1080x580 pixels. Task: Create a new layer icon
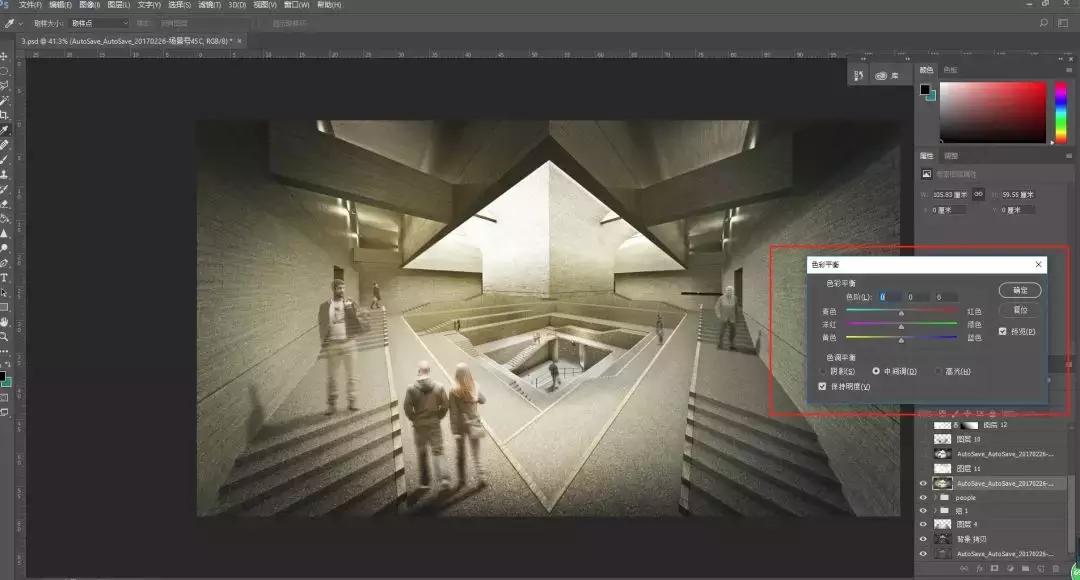(x=1040, y=569)
